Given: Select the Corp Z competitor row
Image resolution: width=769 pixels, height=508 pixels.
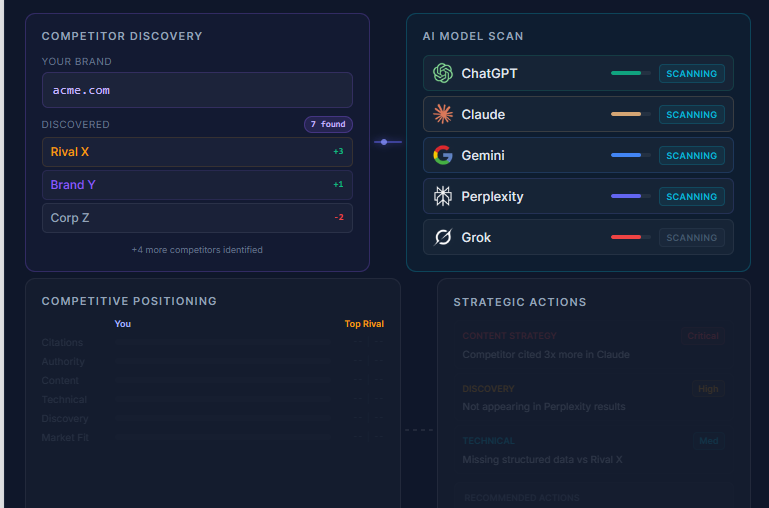Looking at the screenshot, I should coord(197,218).
